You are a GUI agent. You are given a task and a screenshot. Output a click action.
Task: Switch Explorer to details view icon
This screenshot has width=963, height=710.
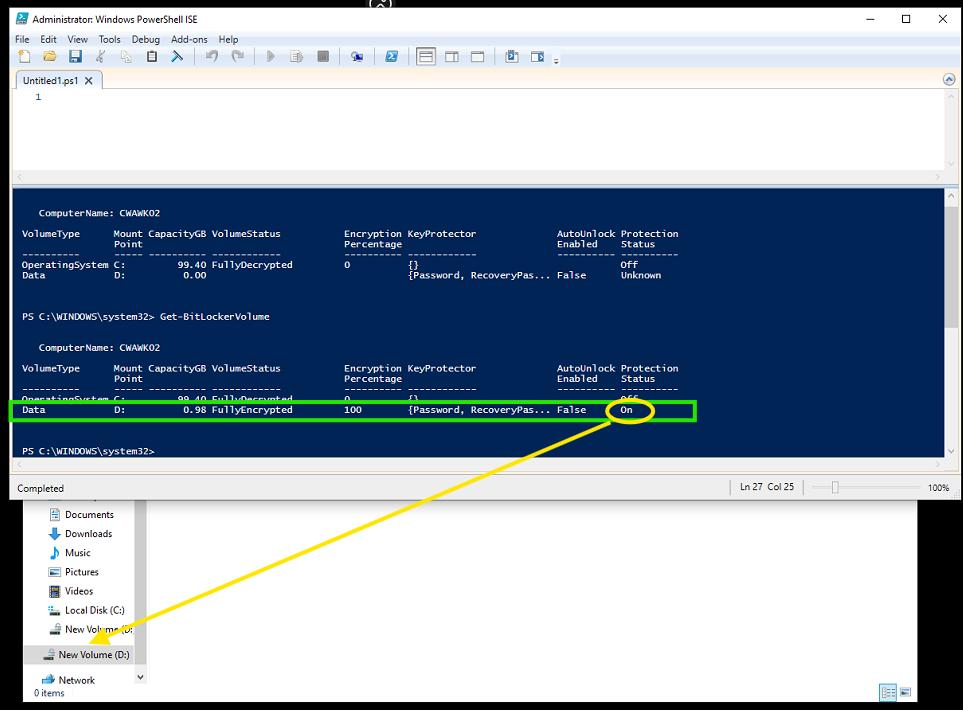point(888,692)
